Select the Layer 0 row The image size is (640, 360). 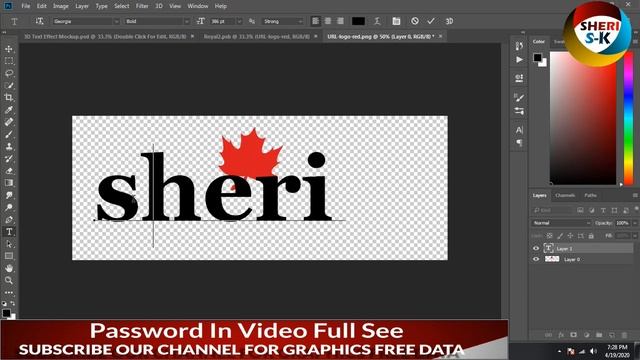pyautogui.click(x=583, y=259)
